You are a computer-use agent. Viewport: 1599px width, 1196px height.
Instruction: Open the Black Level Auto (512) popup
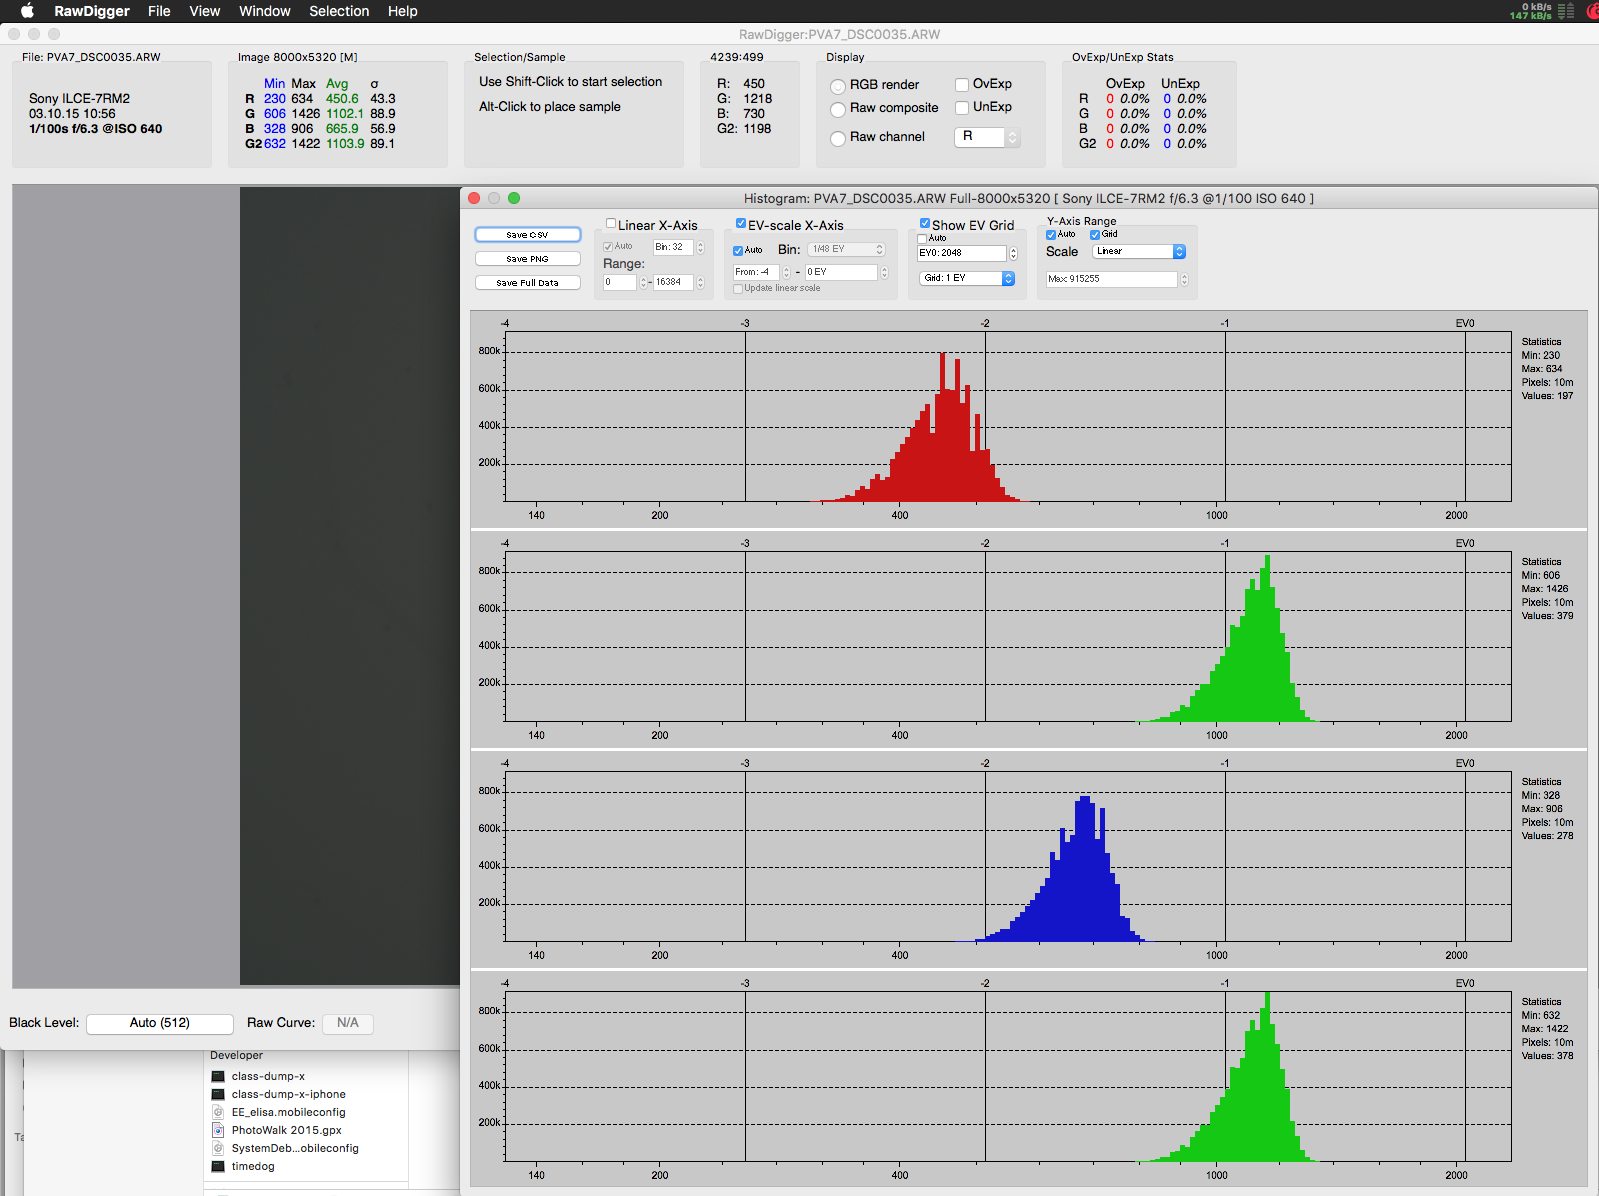pos(160,1023)
